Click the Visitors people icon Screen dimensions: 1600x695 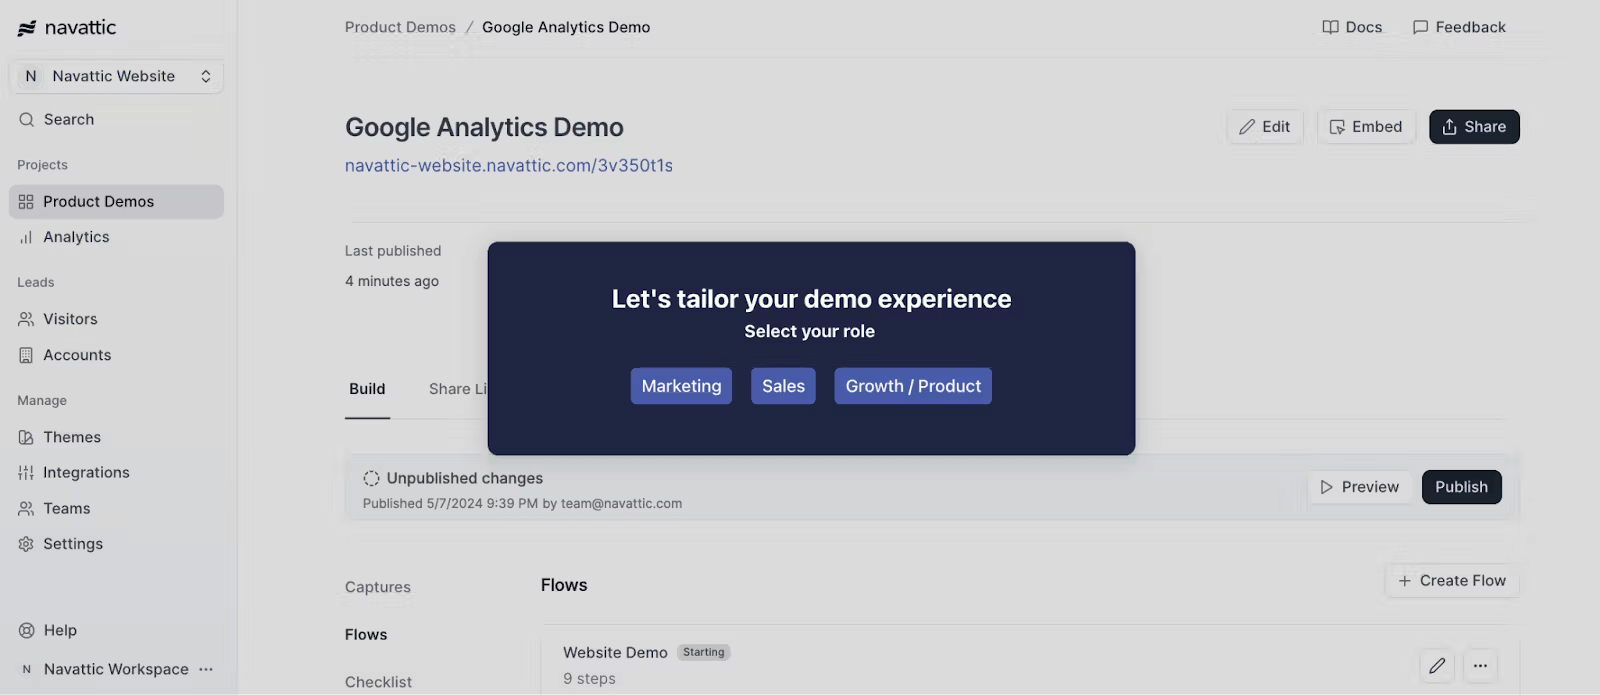click(26, 319)
